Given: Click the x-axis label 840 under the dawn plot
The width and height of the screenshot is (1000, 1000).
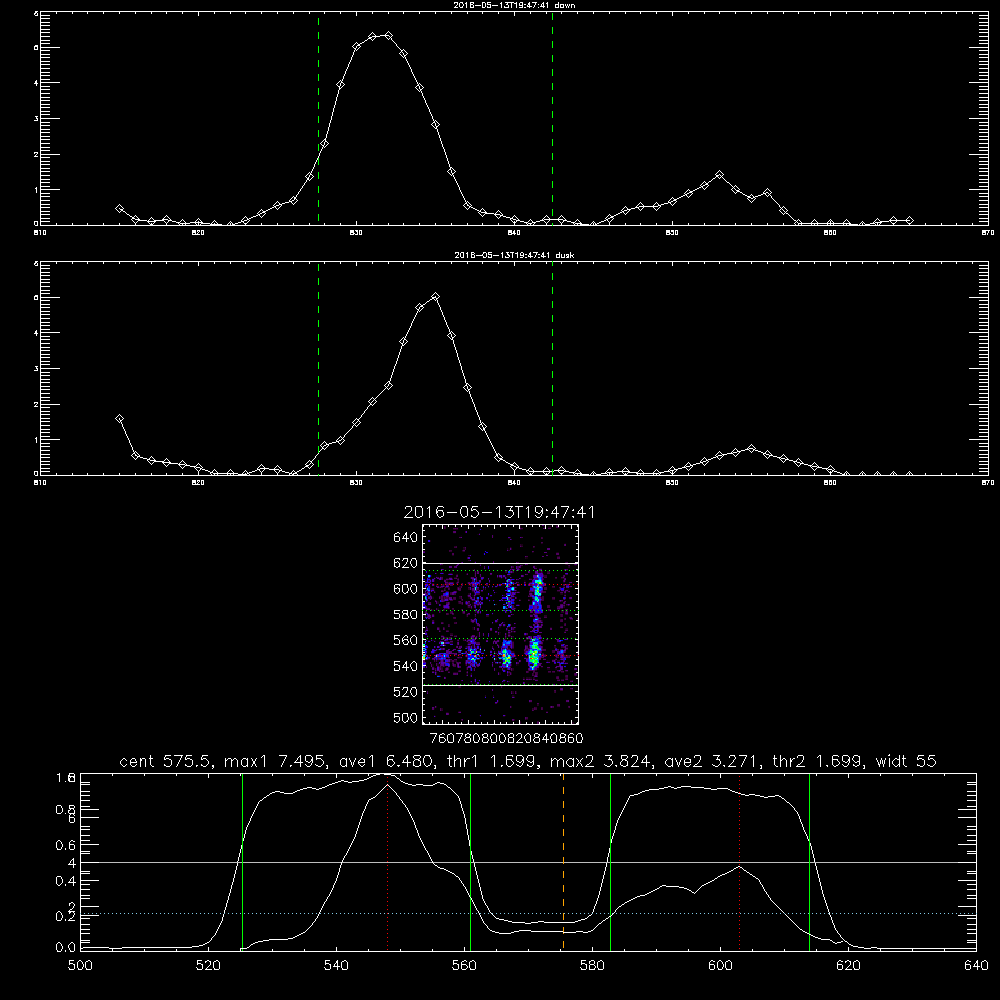Looking at the screenshot, I should point(514,233).
